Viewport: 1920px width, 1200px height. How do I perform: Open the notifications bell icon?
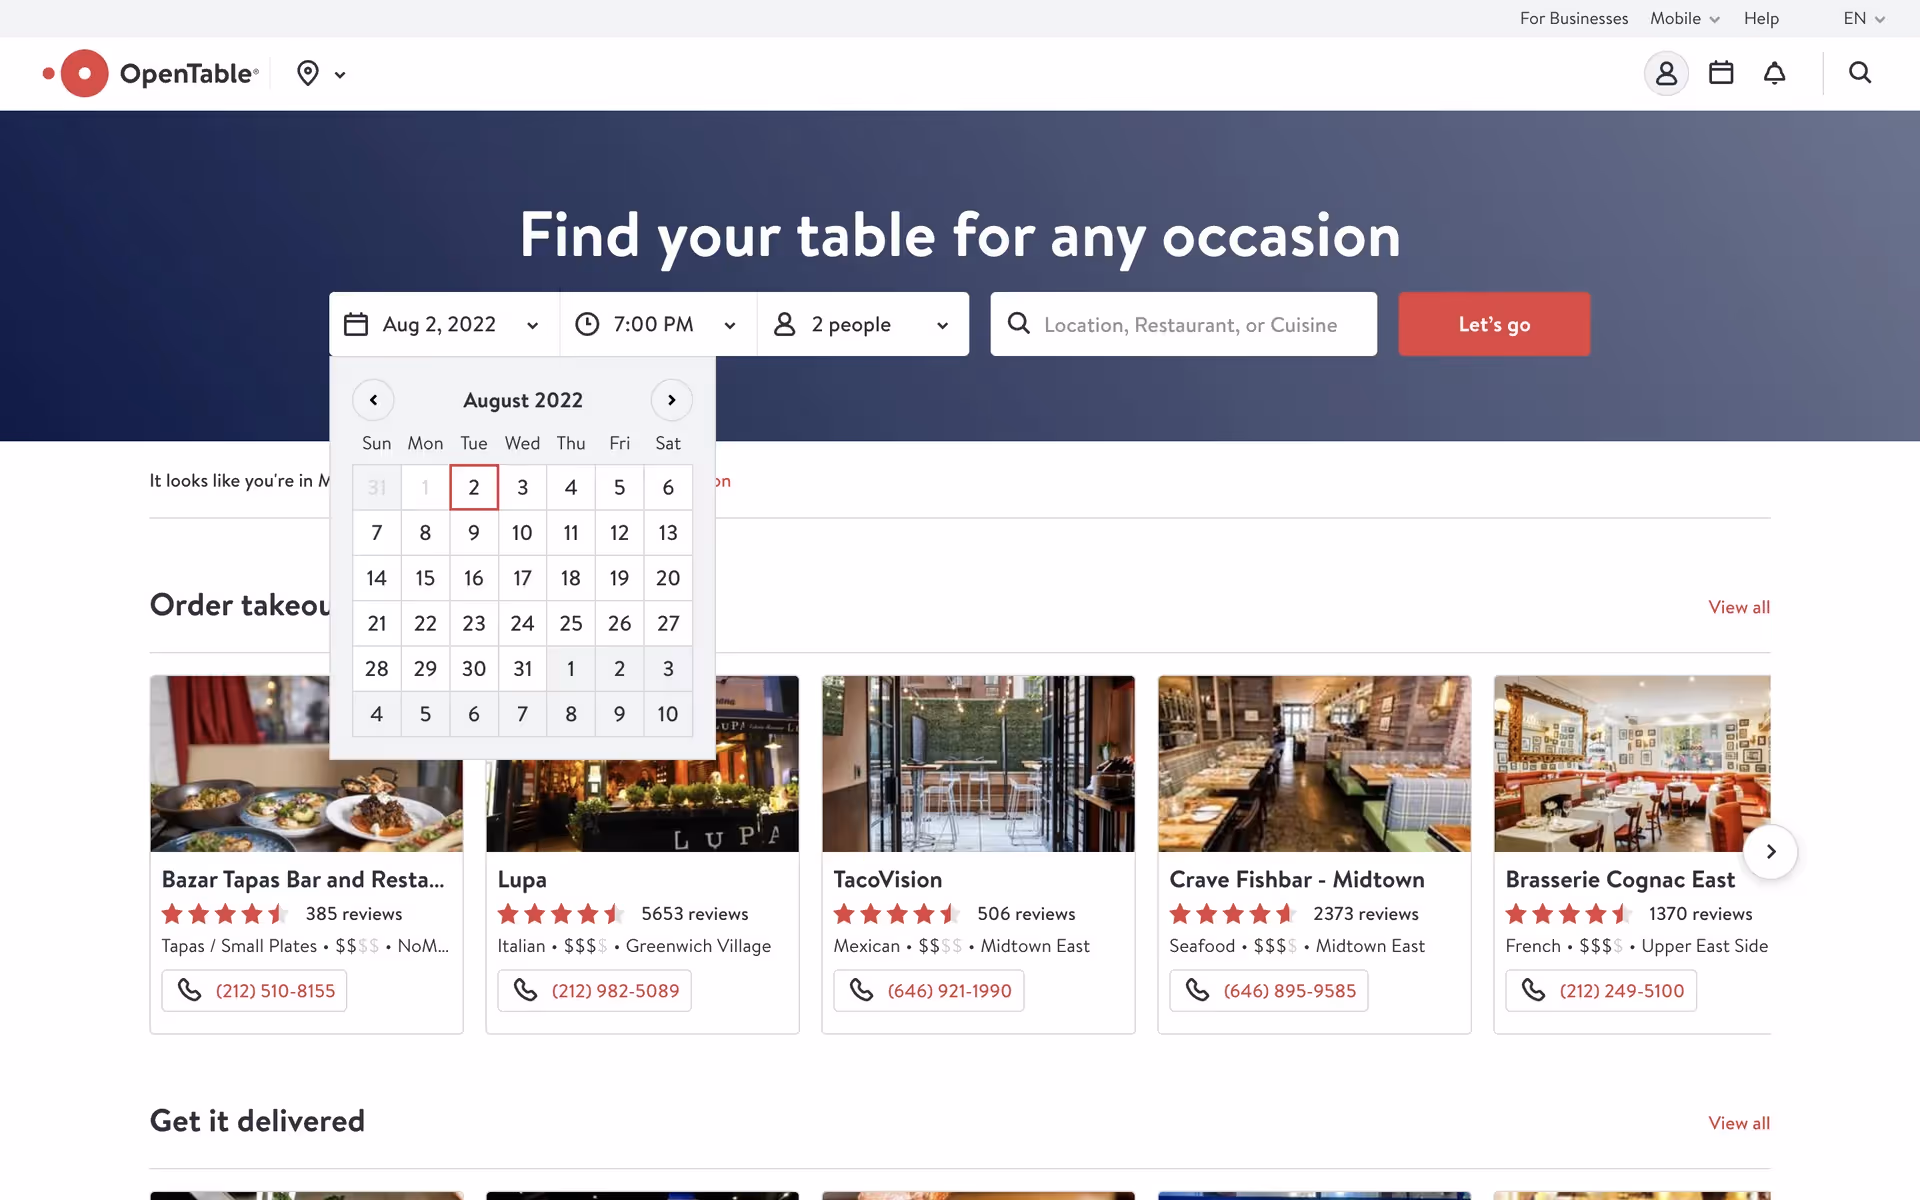(x=1774, y=73)
